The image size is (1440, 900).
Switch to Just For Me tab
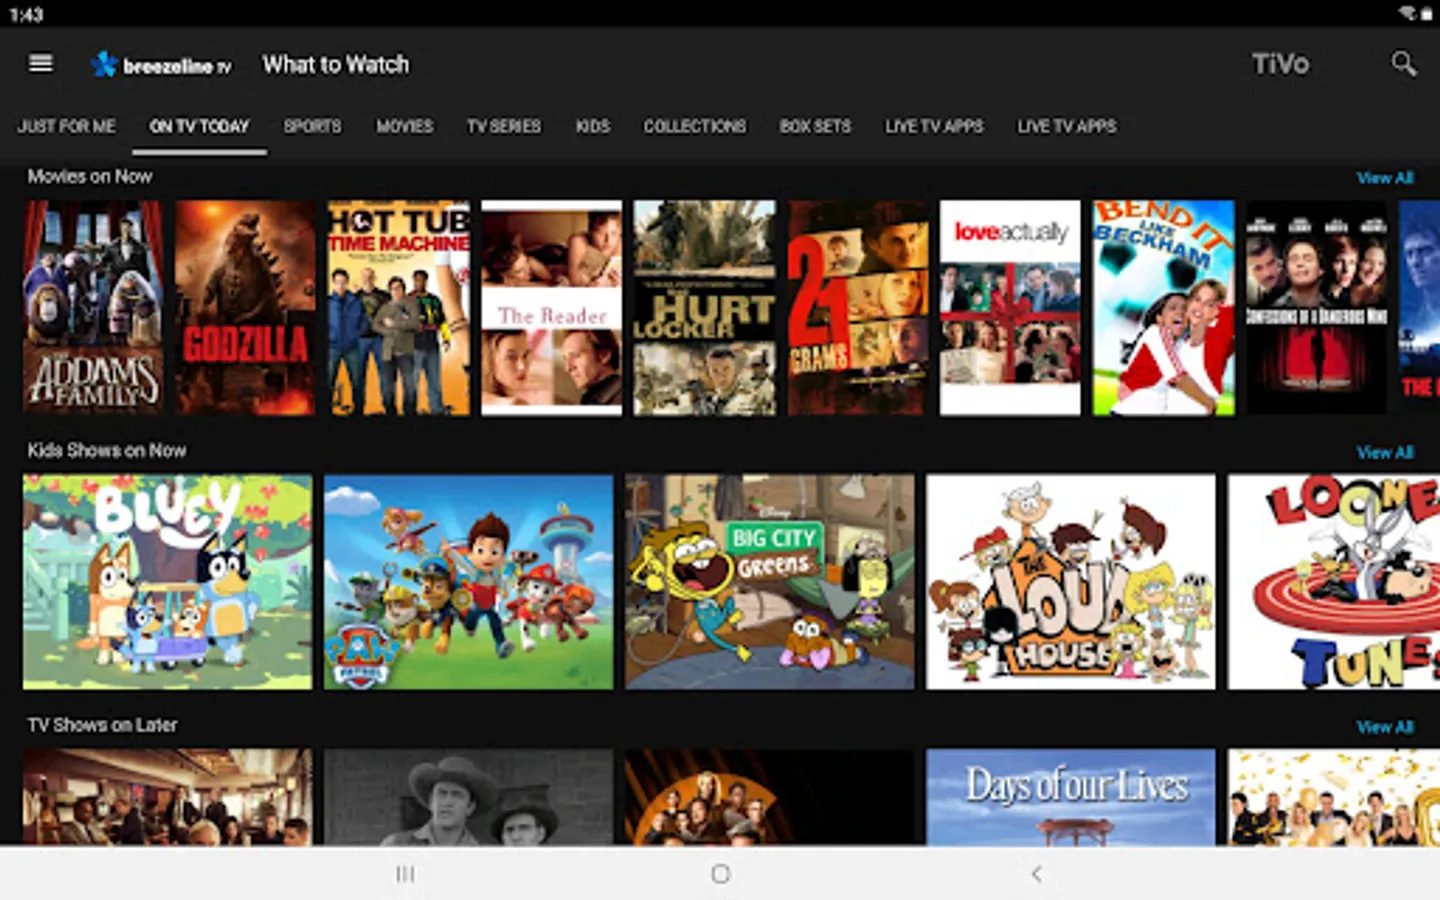[x=66, y=126]
